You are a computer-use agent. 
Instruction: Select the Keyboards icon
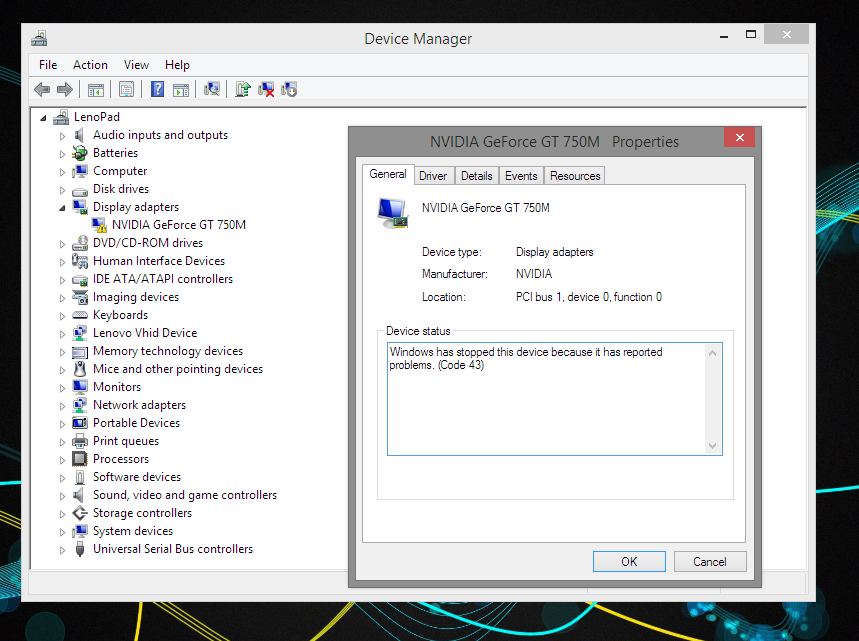[x=80, y=315]
